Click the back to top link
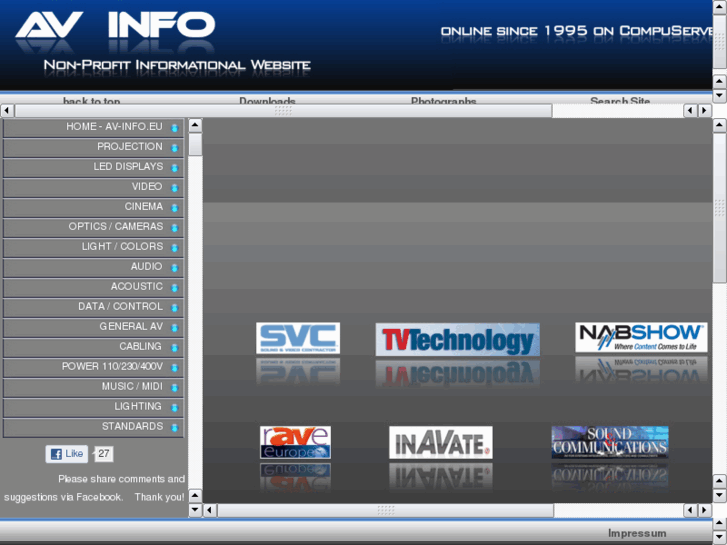This screenshot has height=545, width=727. pyautogui.click(x=91, y=100)
